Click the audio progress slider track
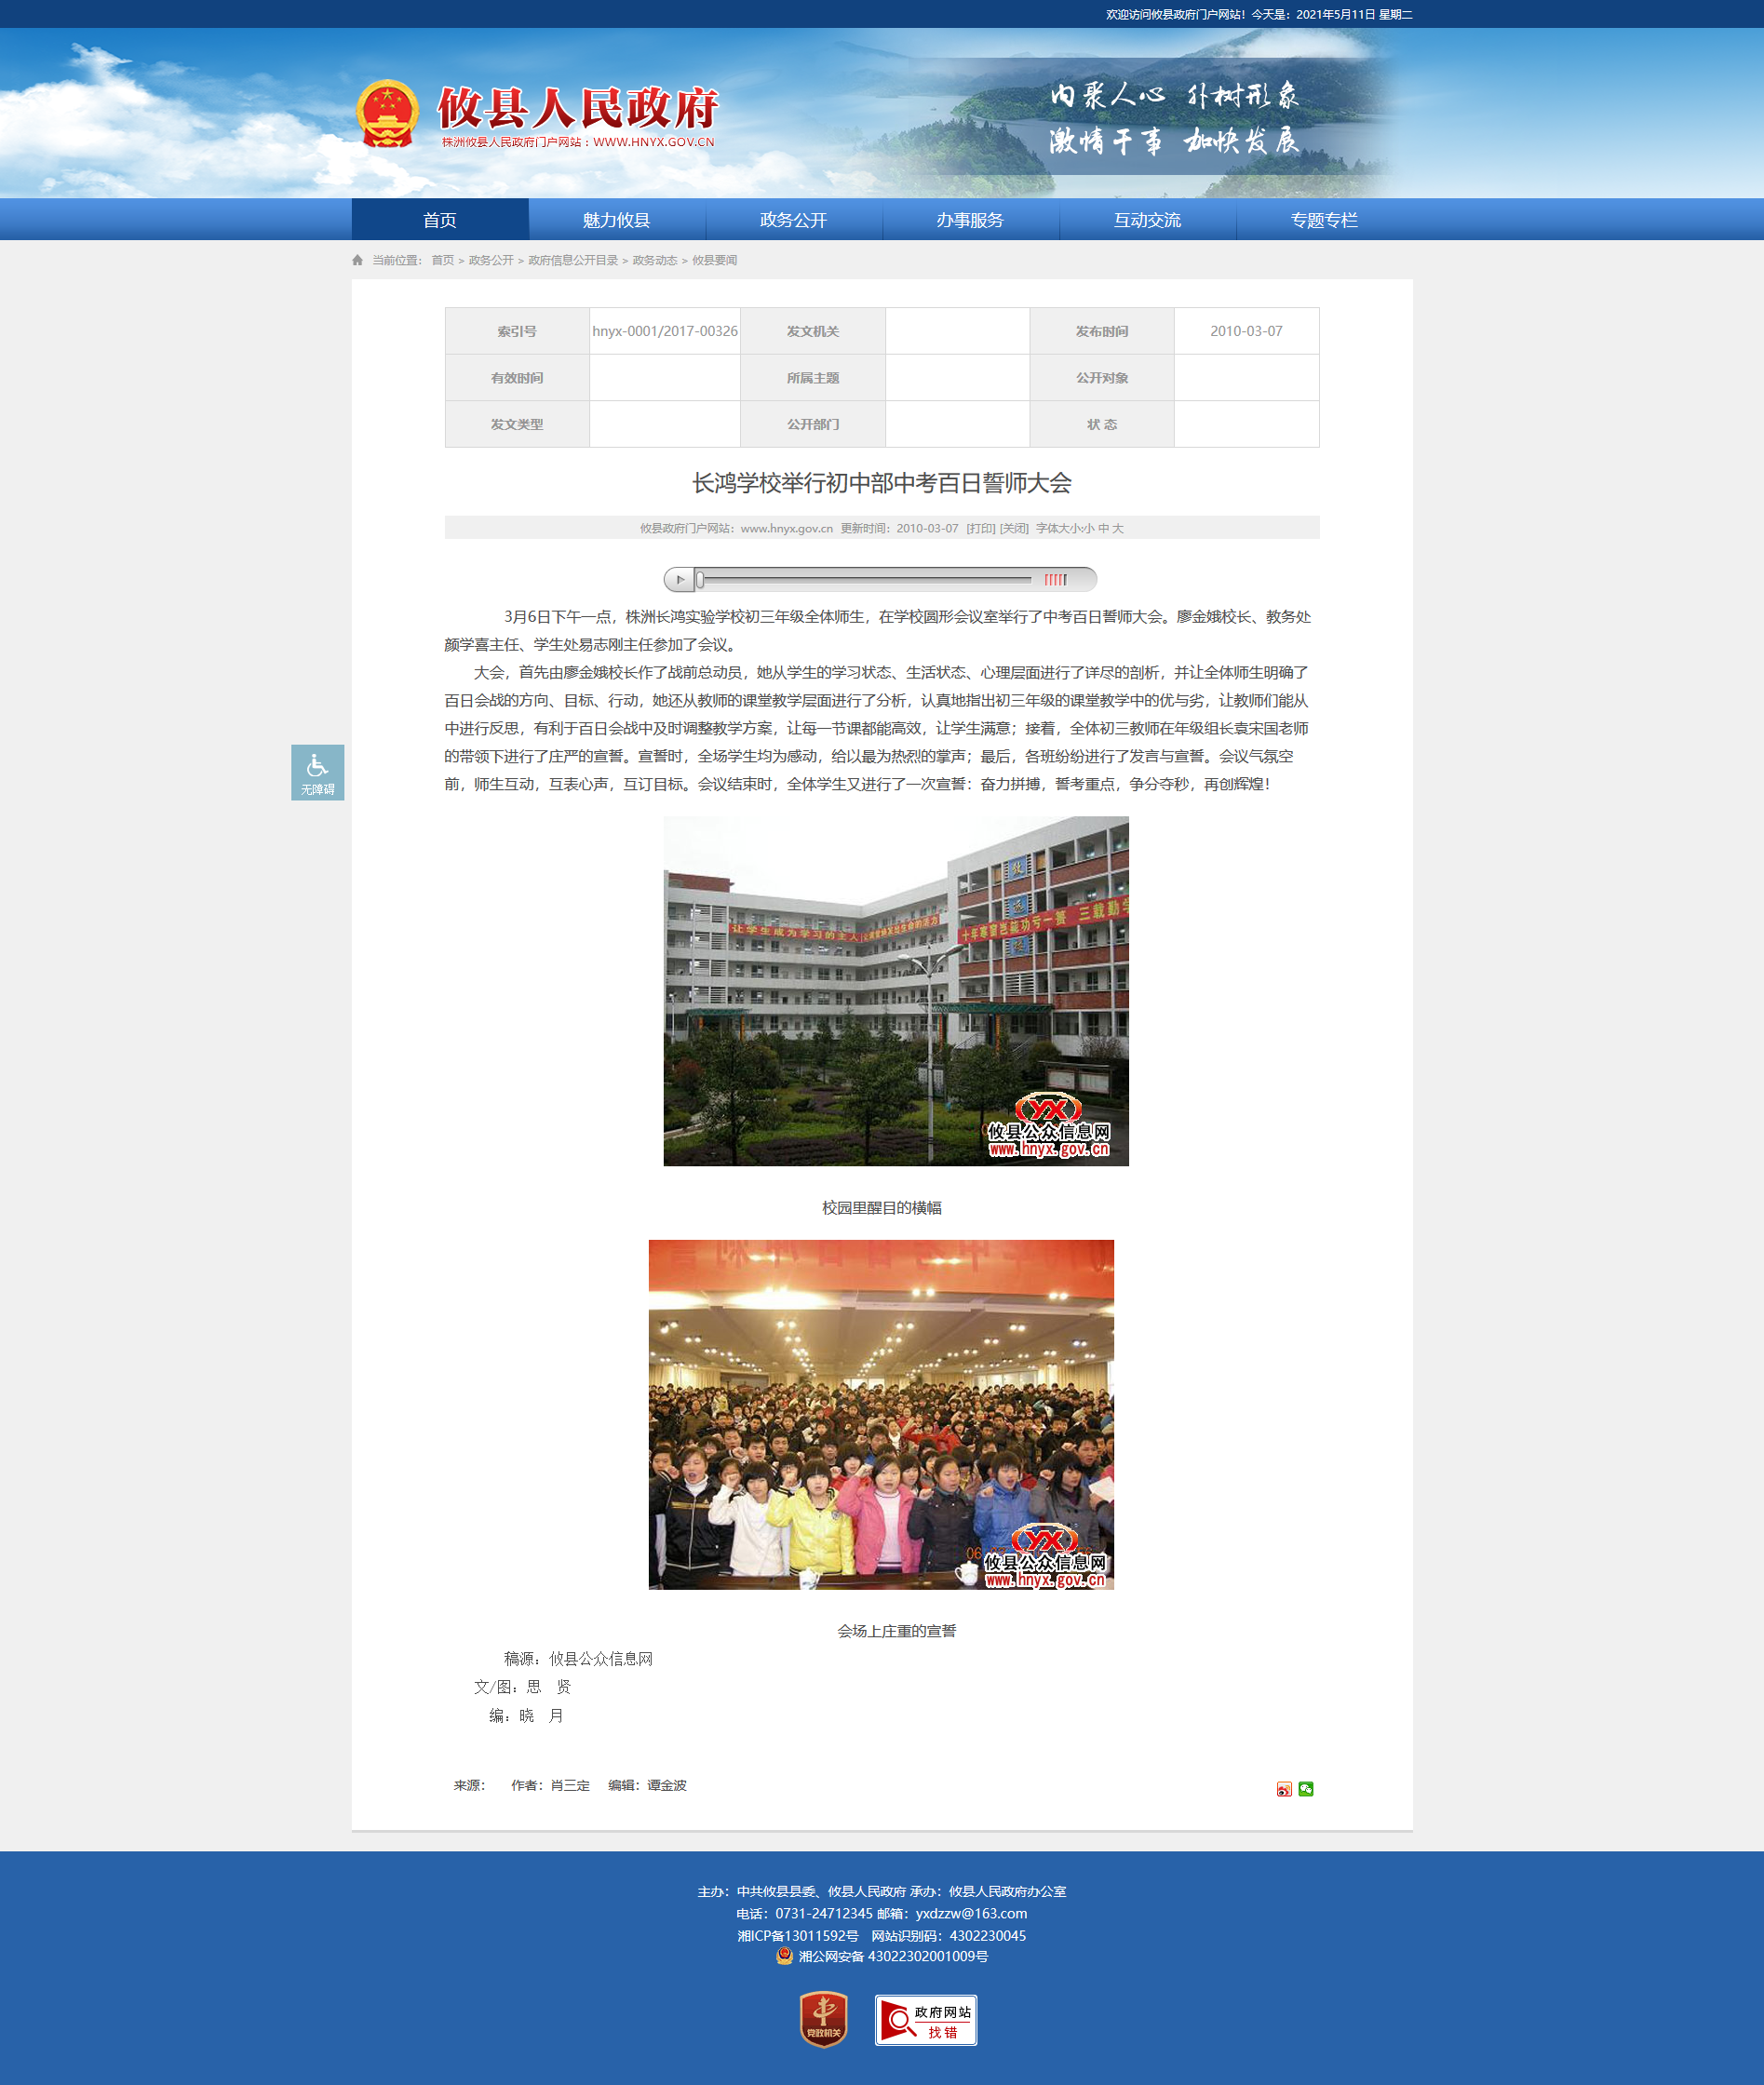The height and width of the screenshot is (2085, 1764). tap(865, 579)
